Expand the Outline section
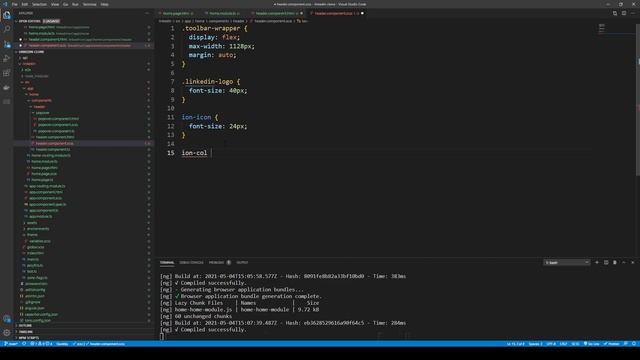Image resolution: width=640 pixels, height=360 pixels. [x=24, y=326]
